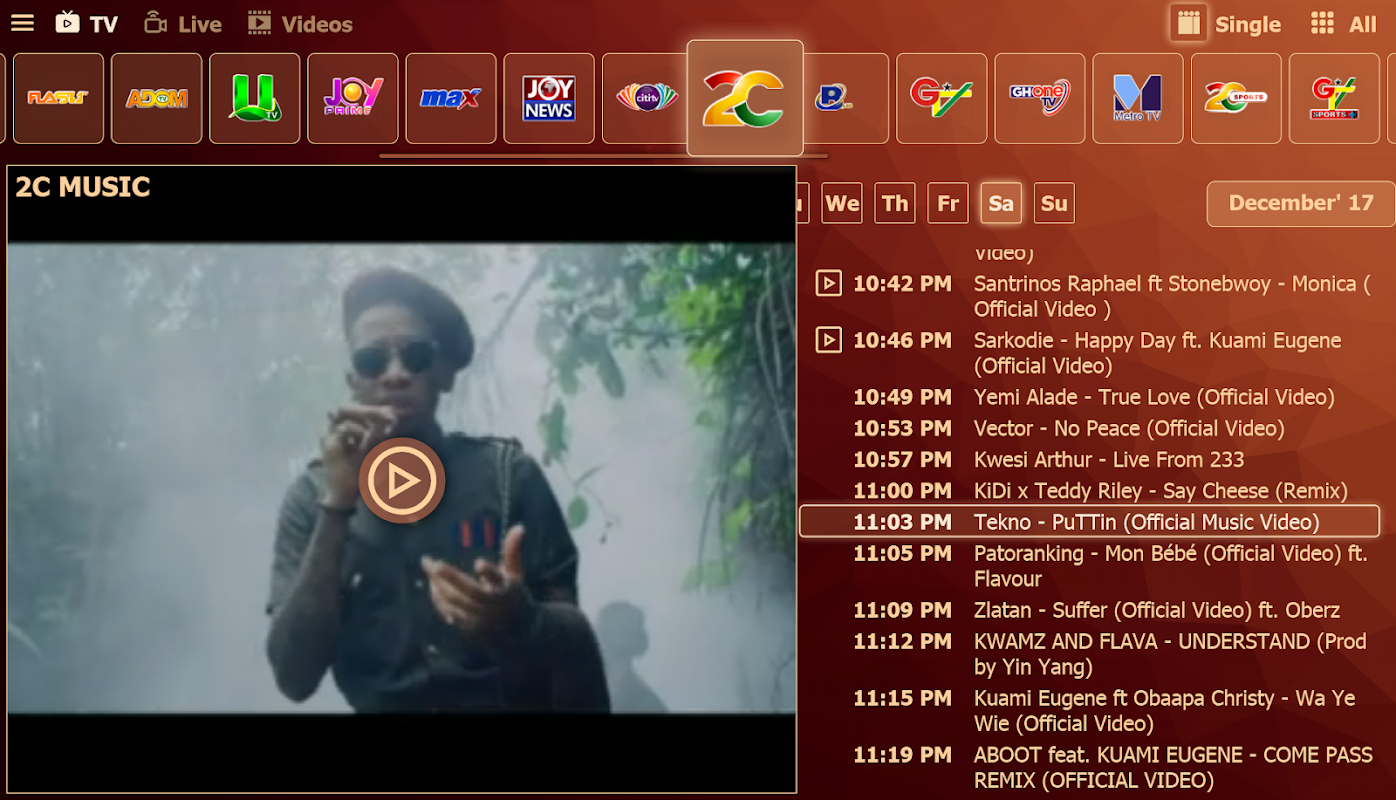
Task: Select the GHOne TV channel
Action: click(1040, 98)
